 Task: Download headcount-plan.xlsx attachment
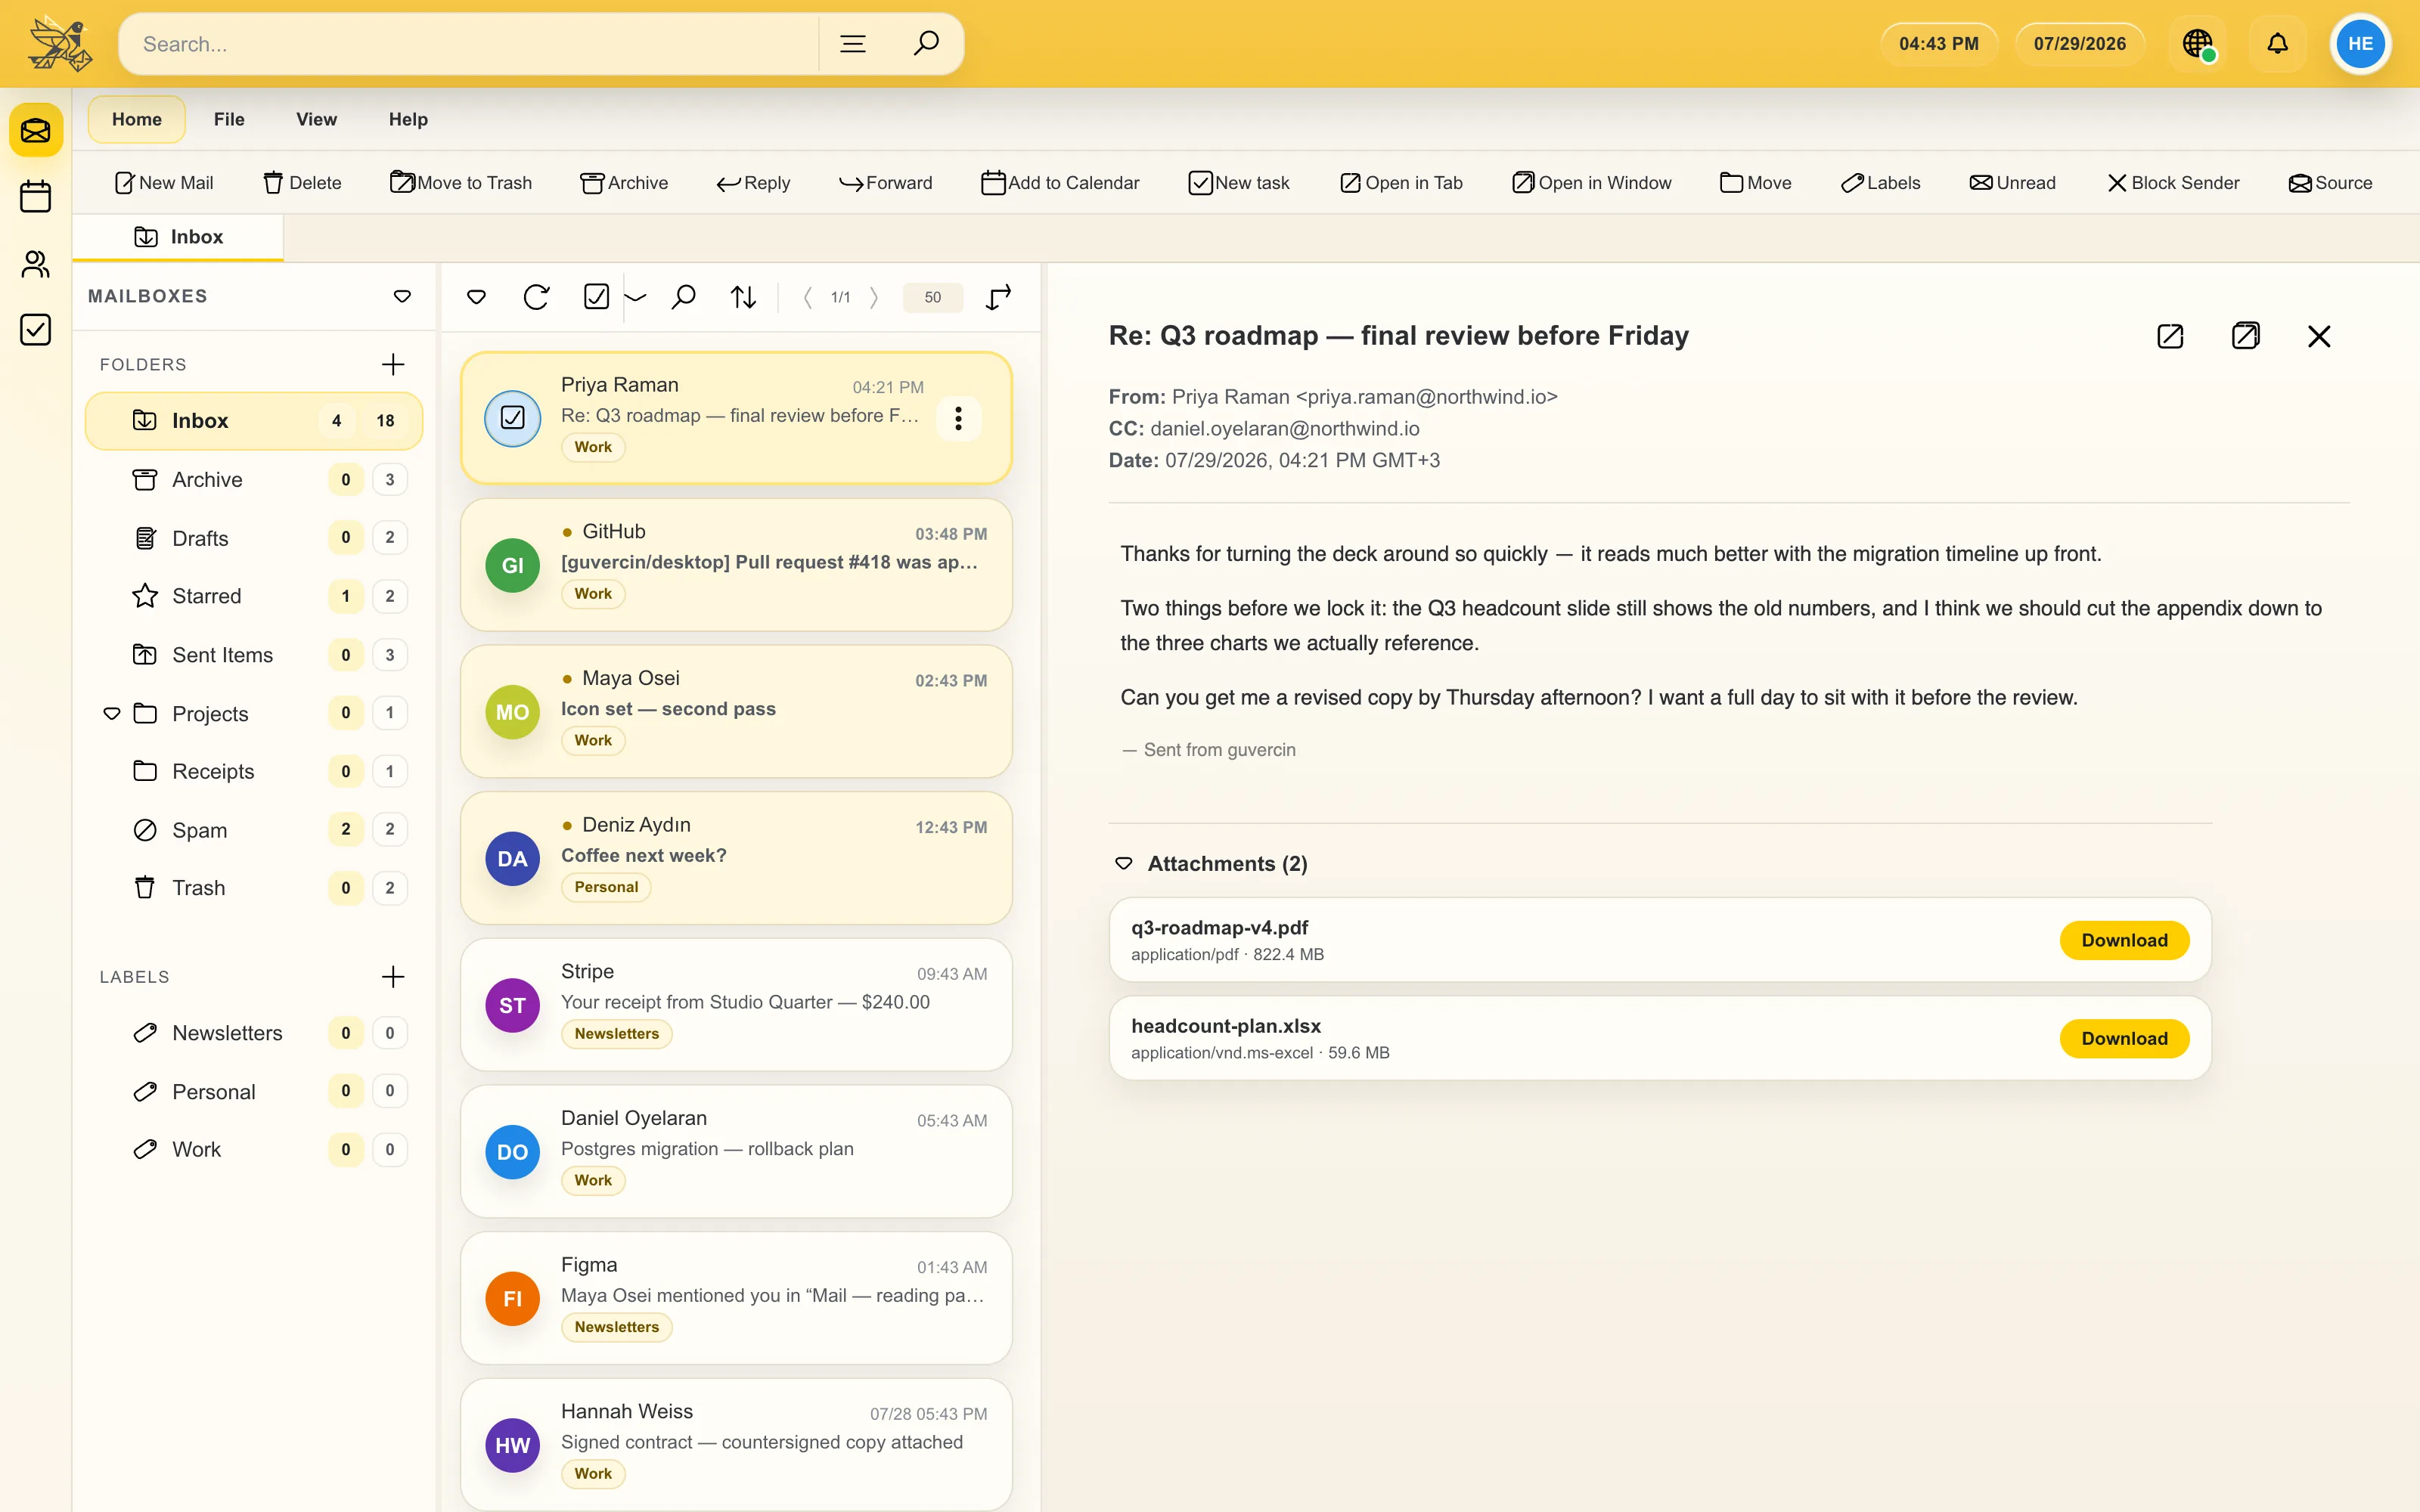2124,1038
